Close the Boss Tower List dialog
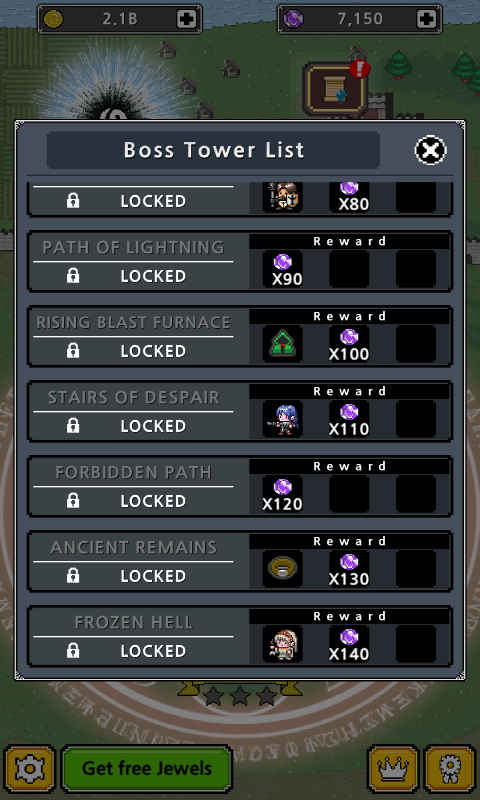 pyautogui.click(x=431, y=150)
